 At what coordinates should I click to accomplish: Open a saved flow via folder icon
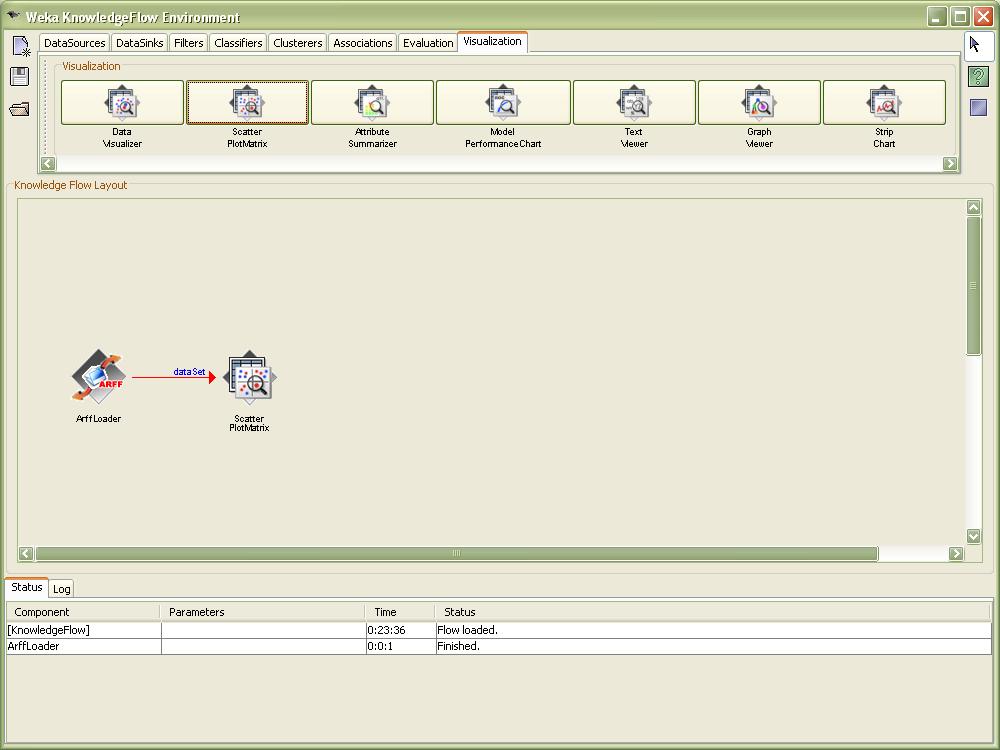[x=19, y=109]
